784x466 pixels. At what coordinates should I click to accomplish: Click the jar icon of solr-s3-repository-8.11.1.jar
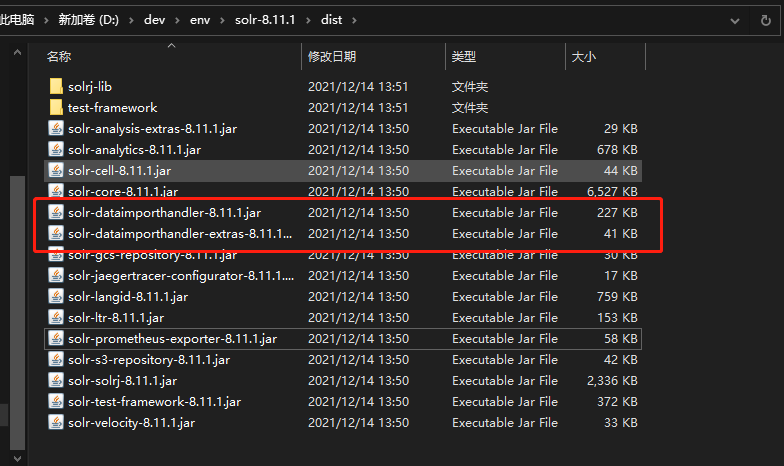(x=56, y=360)
